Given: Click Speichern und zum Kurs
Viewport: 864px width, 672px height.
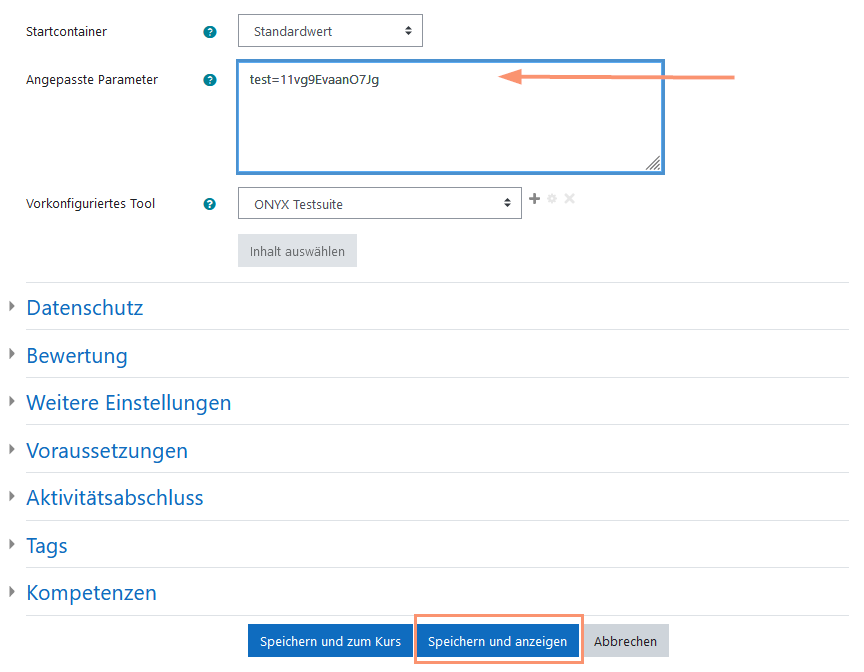Looking at the screenshot, I should click(331, 640).
